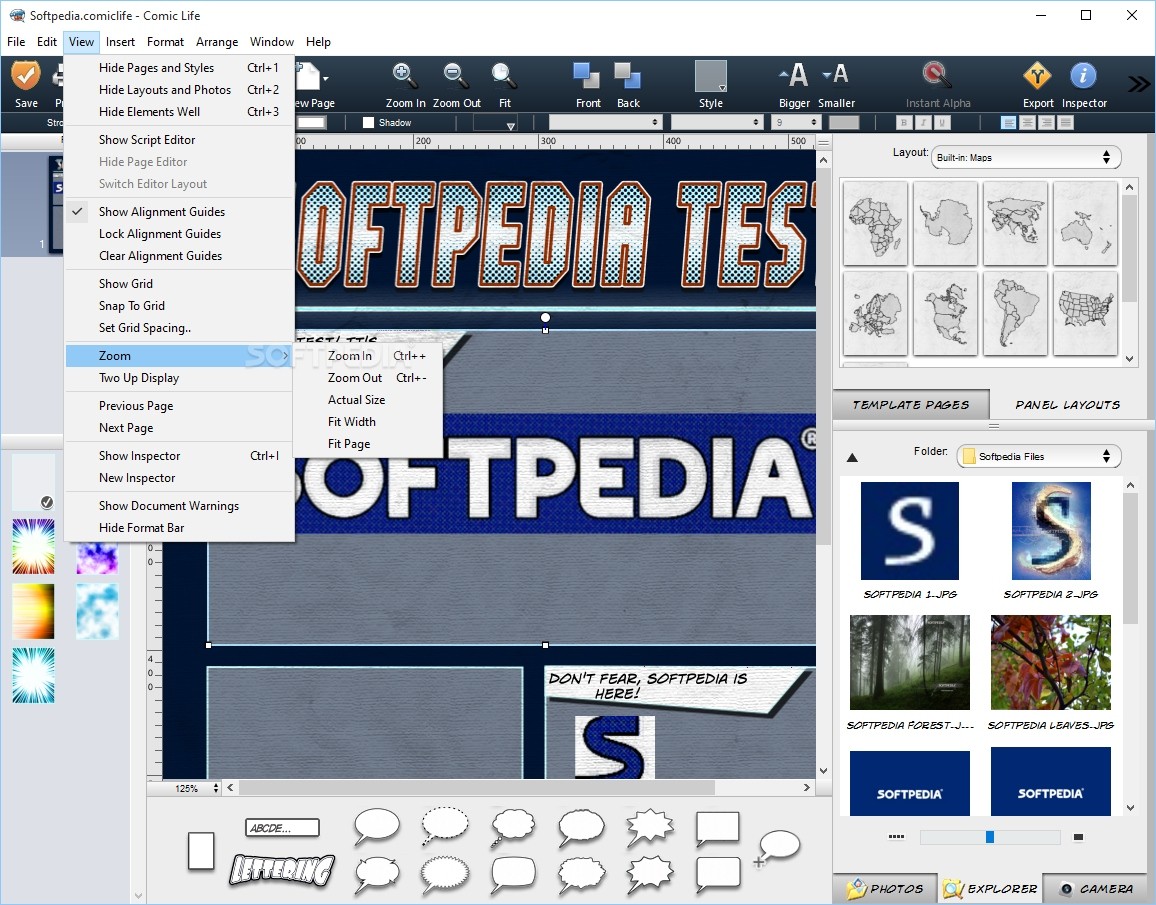Select the Softpedia 1.jpg photo thumbnail
Image resolution: width=1156 pixels, height=905 pixels.
tap(910, 531)
